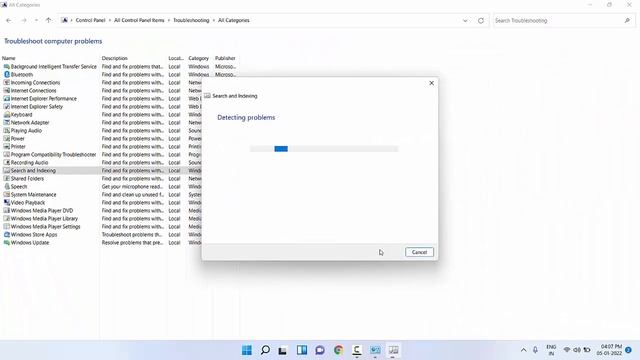Viewport: 640px width, 360px height.
Task: Show hidden system tray icons
Action: pyautogui.click(x=523, y=350)
